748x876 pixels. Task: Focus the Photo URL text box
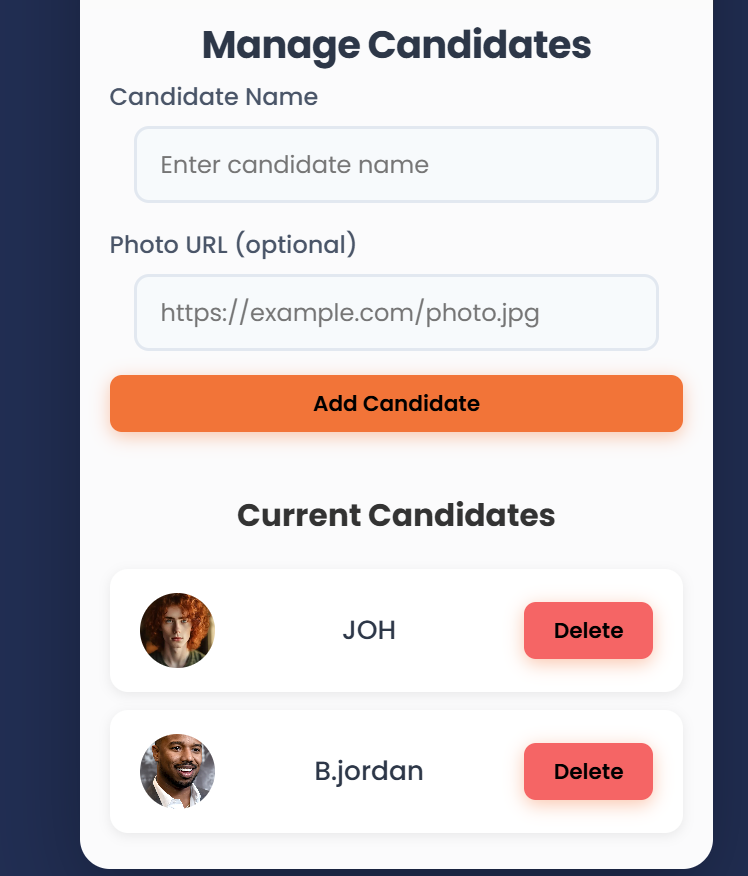396,312
